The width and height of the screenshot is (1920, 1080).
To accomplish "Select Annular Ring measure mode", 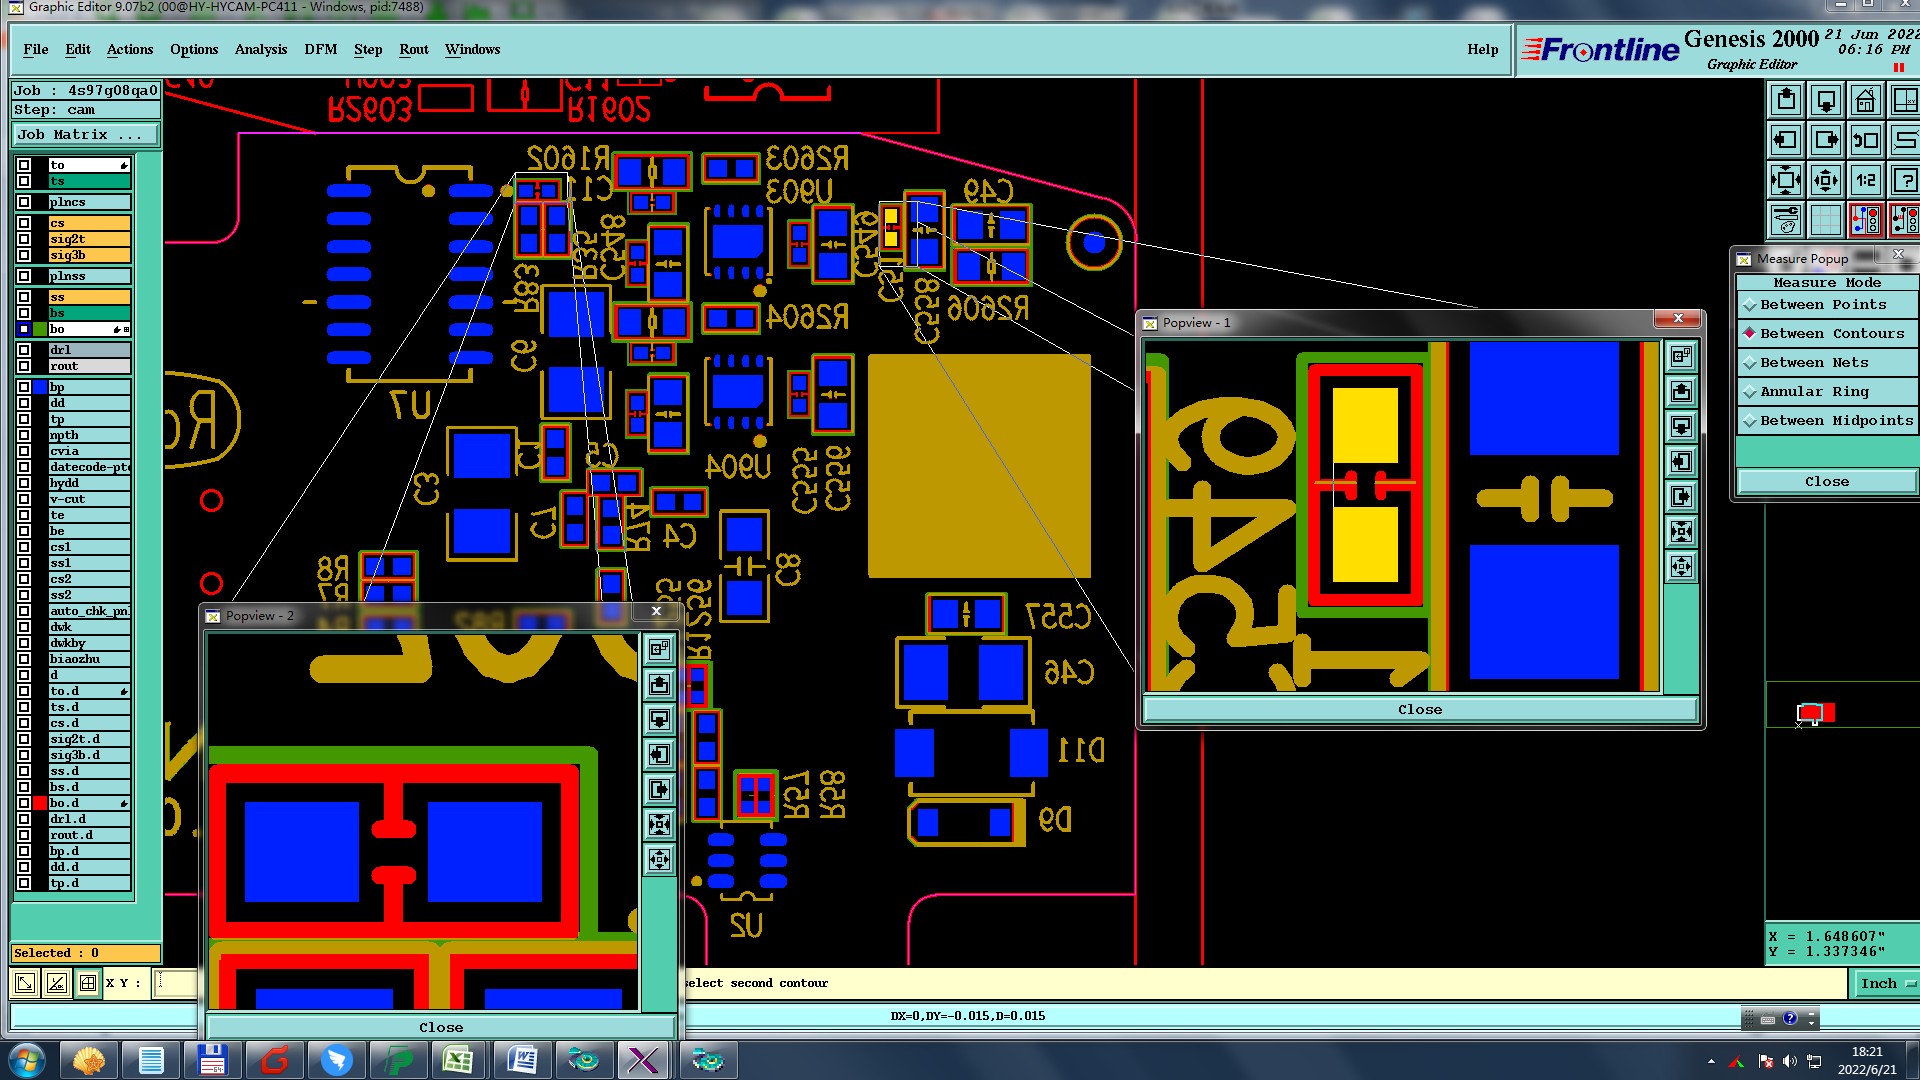I will (x=1814, y=392).
